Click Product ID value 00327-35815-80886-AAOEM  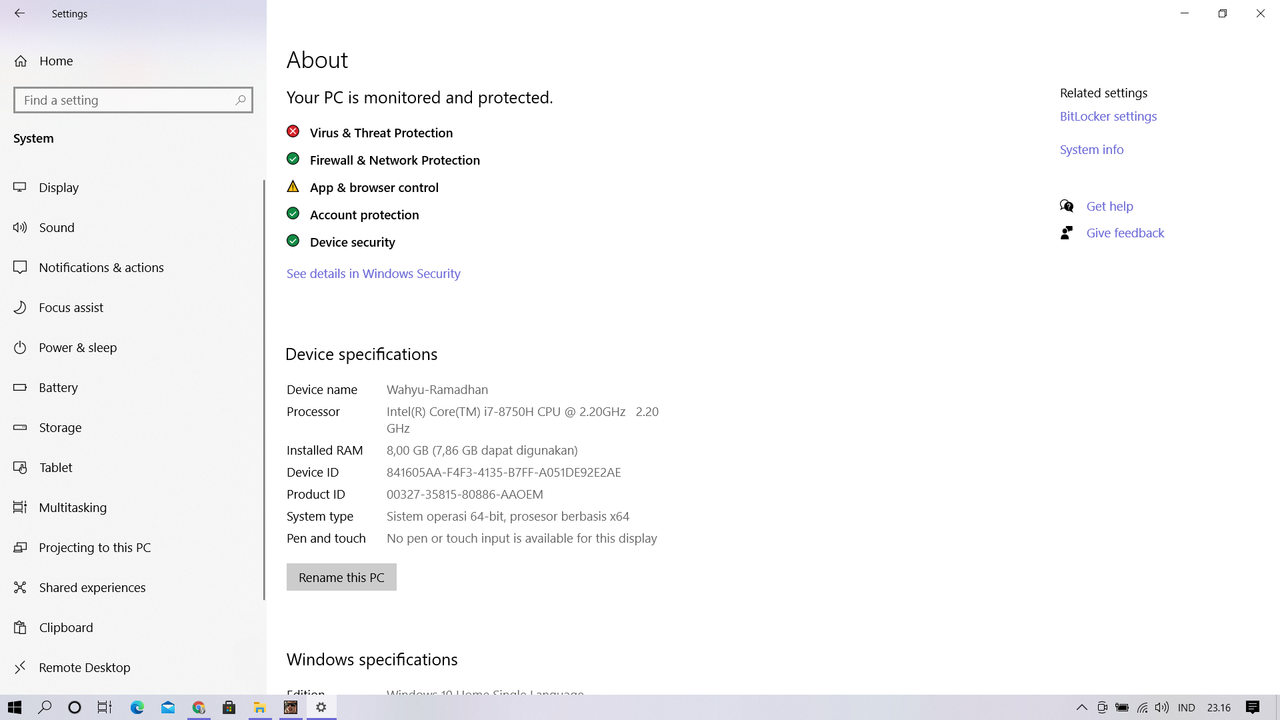[465, 495]
